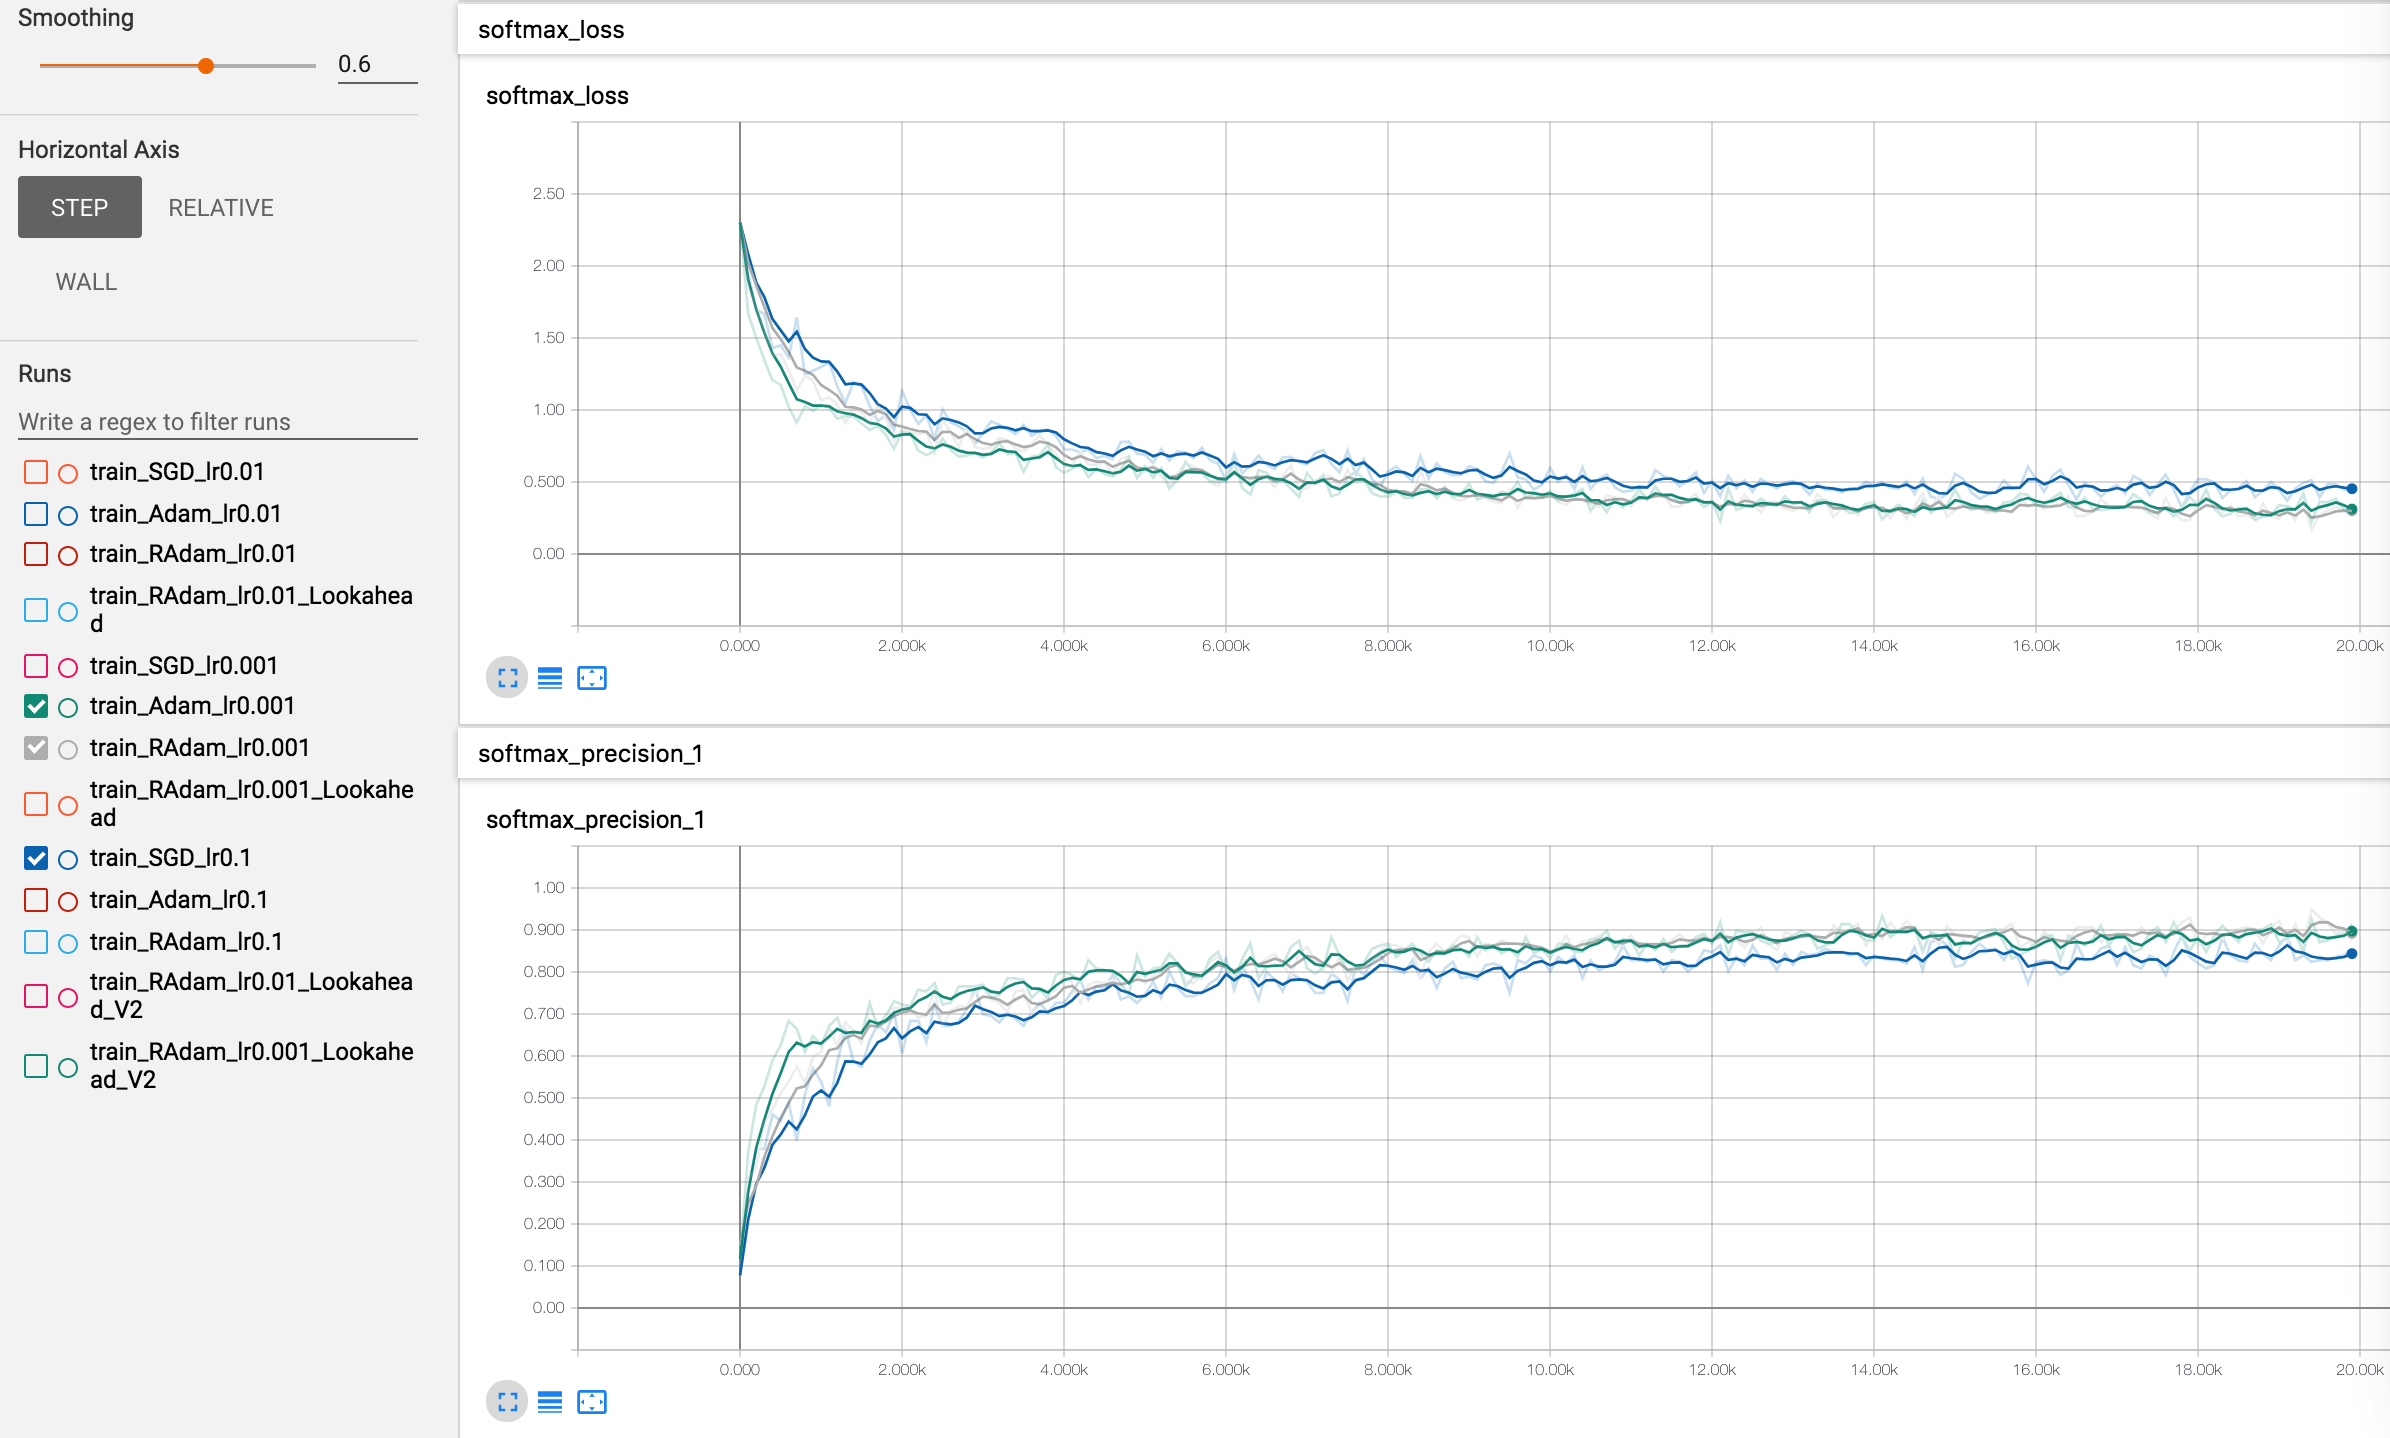The image size is (2390, 1438).
Task: Toggle y-axis log scale on softmax_loss chart
Action: coord(550,678)
